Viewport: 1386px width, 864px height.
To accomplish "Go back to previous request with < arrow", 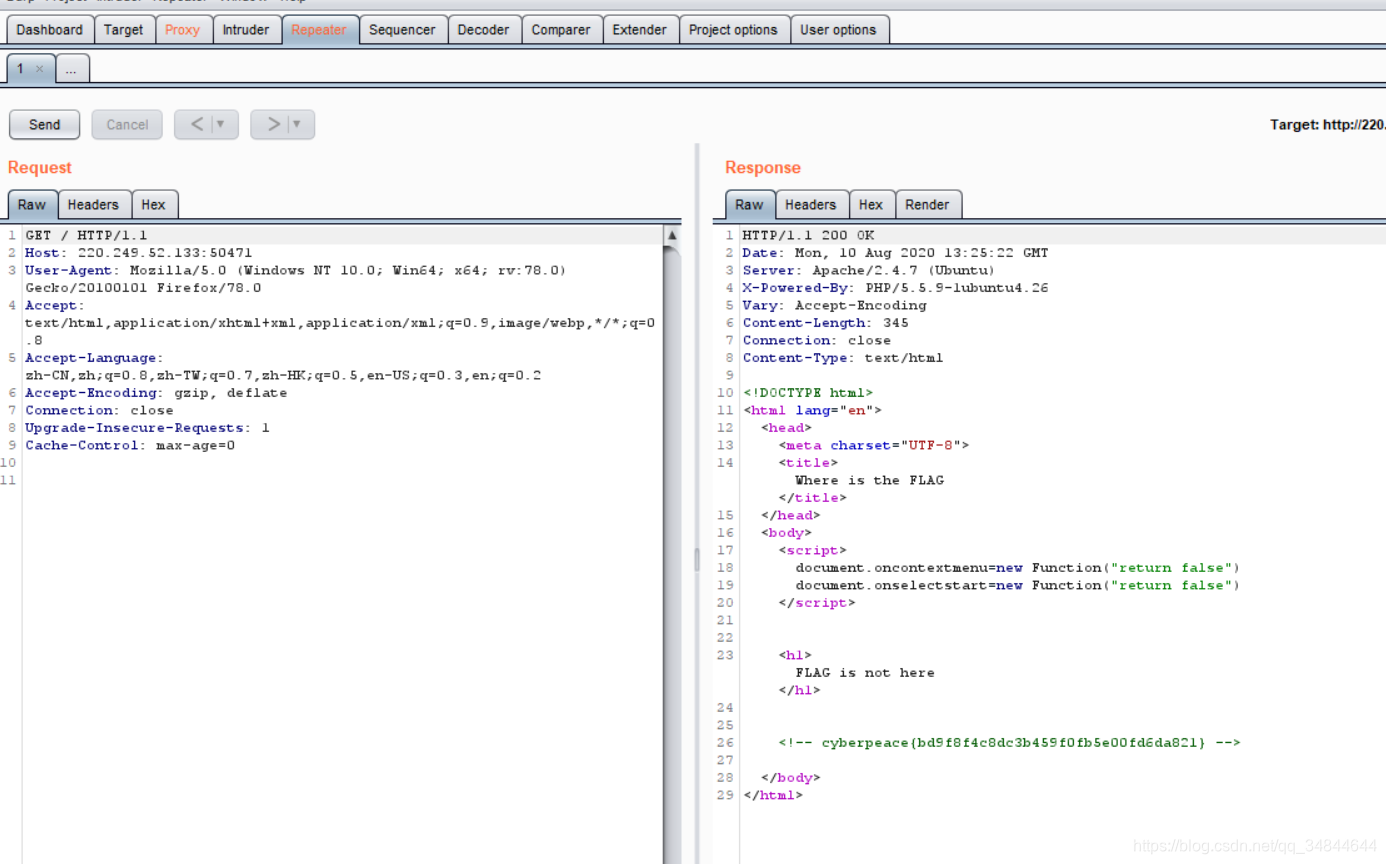I will point(196,125).
